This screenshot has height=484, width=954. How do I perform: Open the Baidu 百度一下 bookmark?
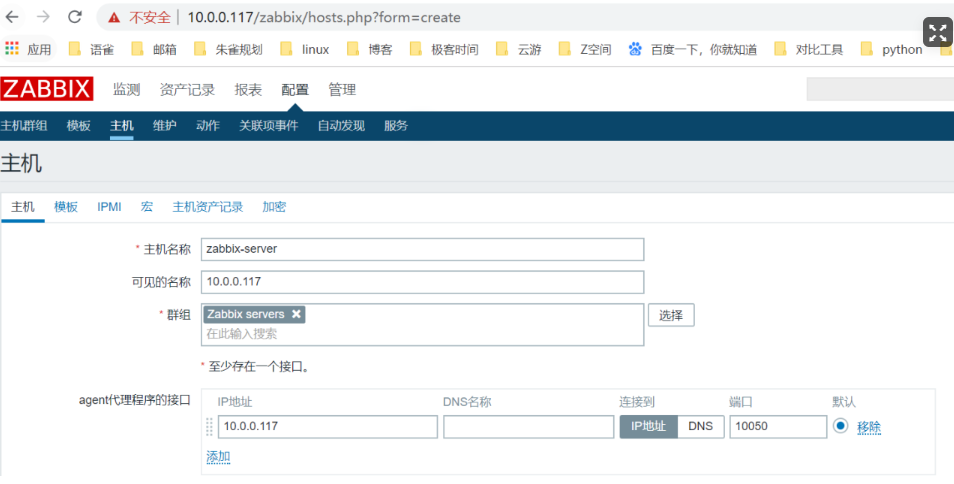(x=693, y=49)
